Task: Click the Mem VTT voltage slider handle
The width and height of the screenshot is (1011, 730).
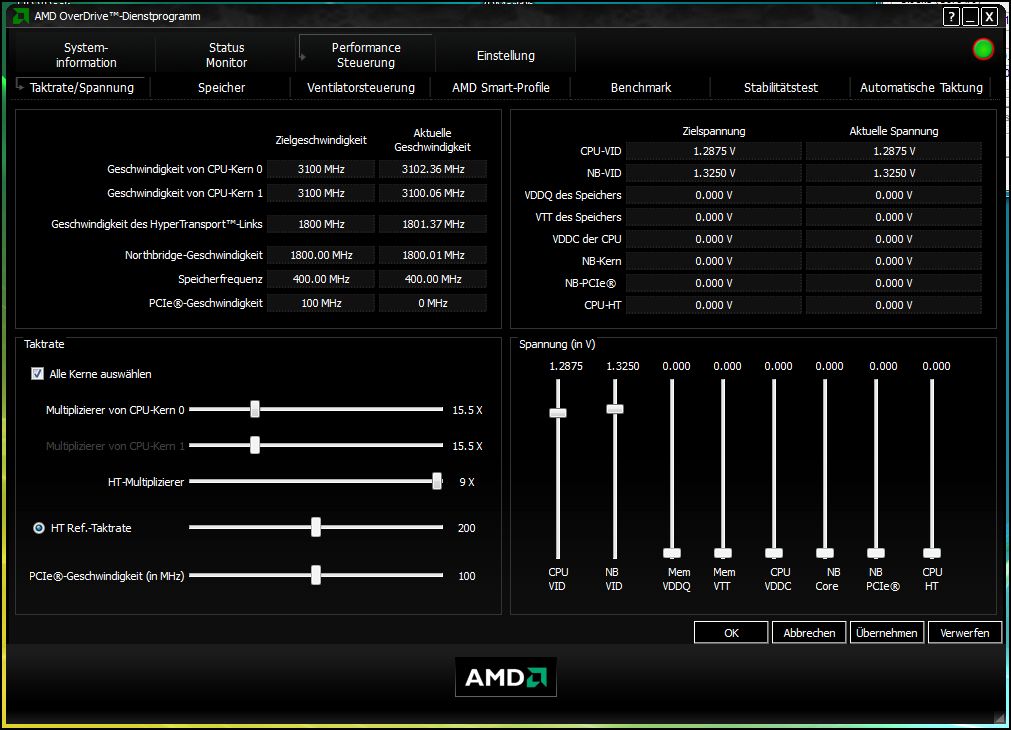Action: [723, 553]
